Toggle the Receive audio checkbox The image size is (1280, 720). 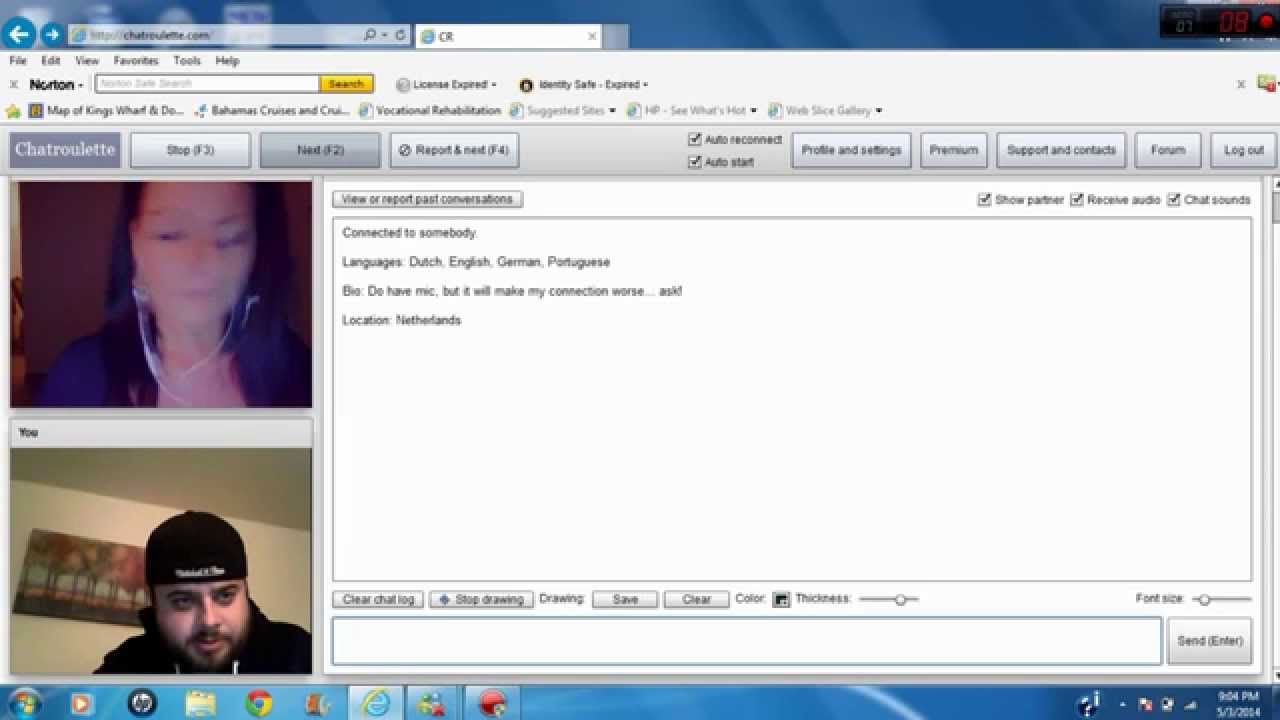pyautogui.click(x=1077, y=200)
